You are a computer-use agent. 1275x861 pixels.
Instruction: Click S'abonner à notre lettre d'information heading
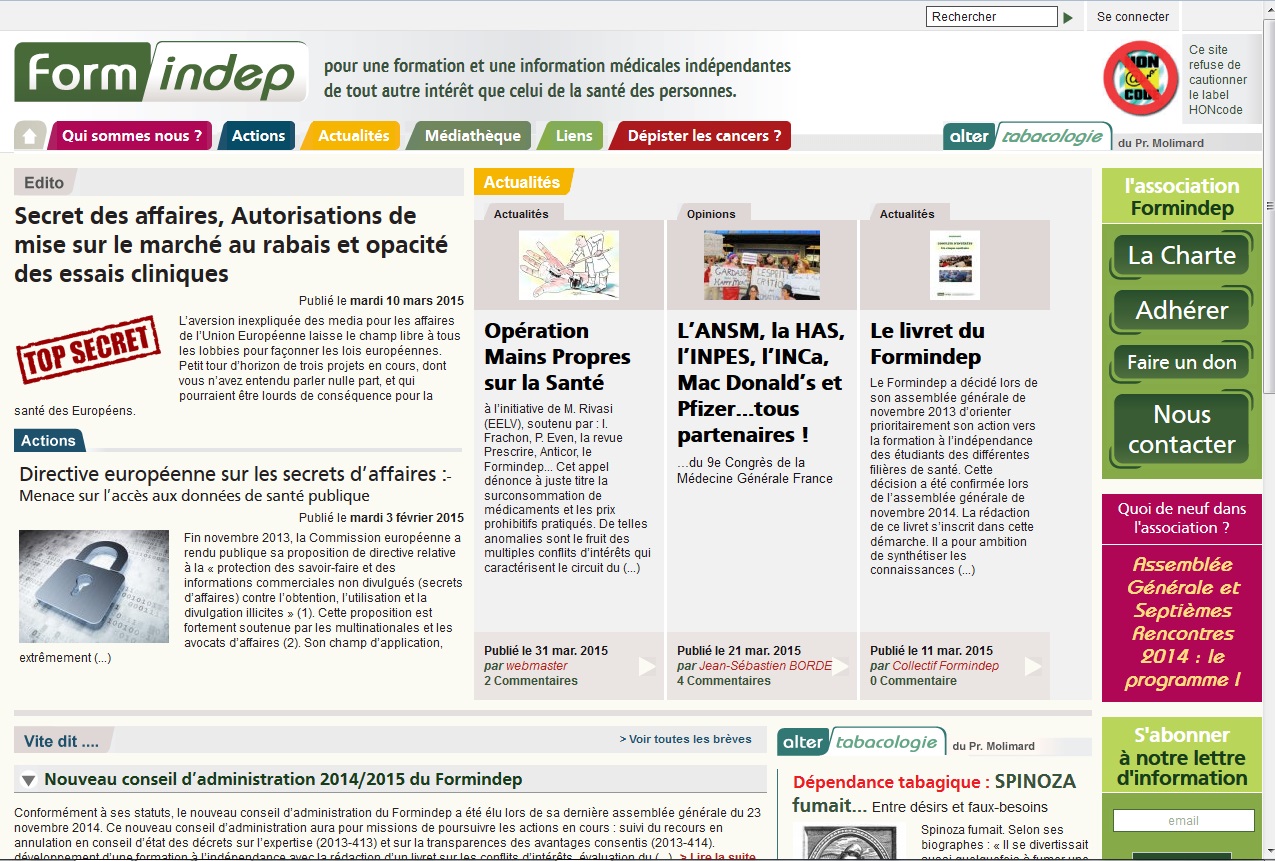pos(1182,757)
